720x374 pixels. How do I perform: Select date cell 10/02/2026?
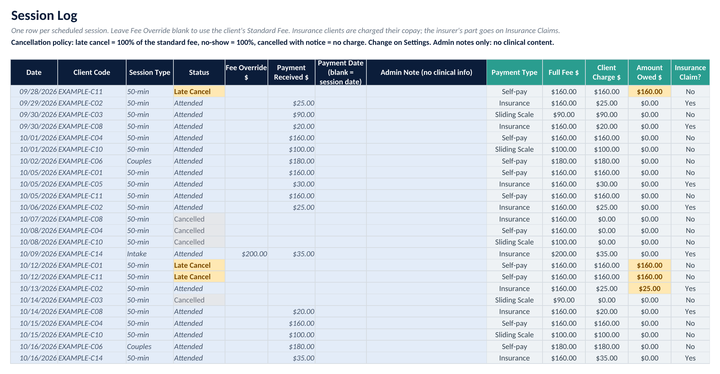coord(34,161)
